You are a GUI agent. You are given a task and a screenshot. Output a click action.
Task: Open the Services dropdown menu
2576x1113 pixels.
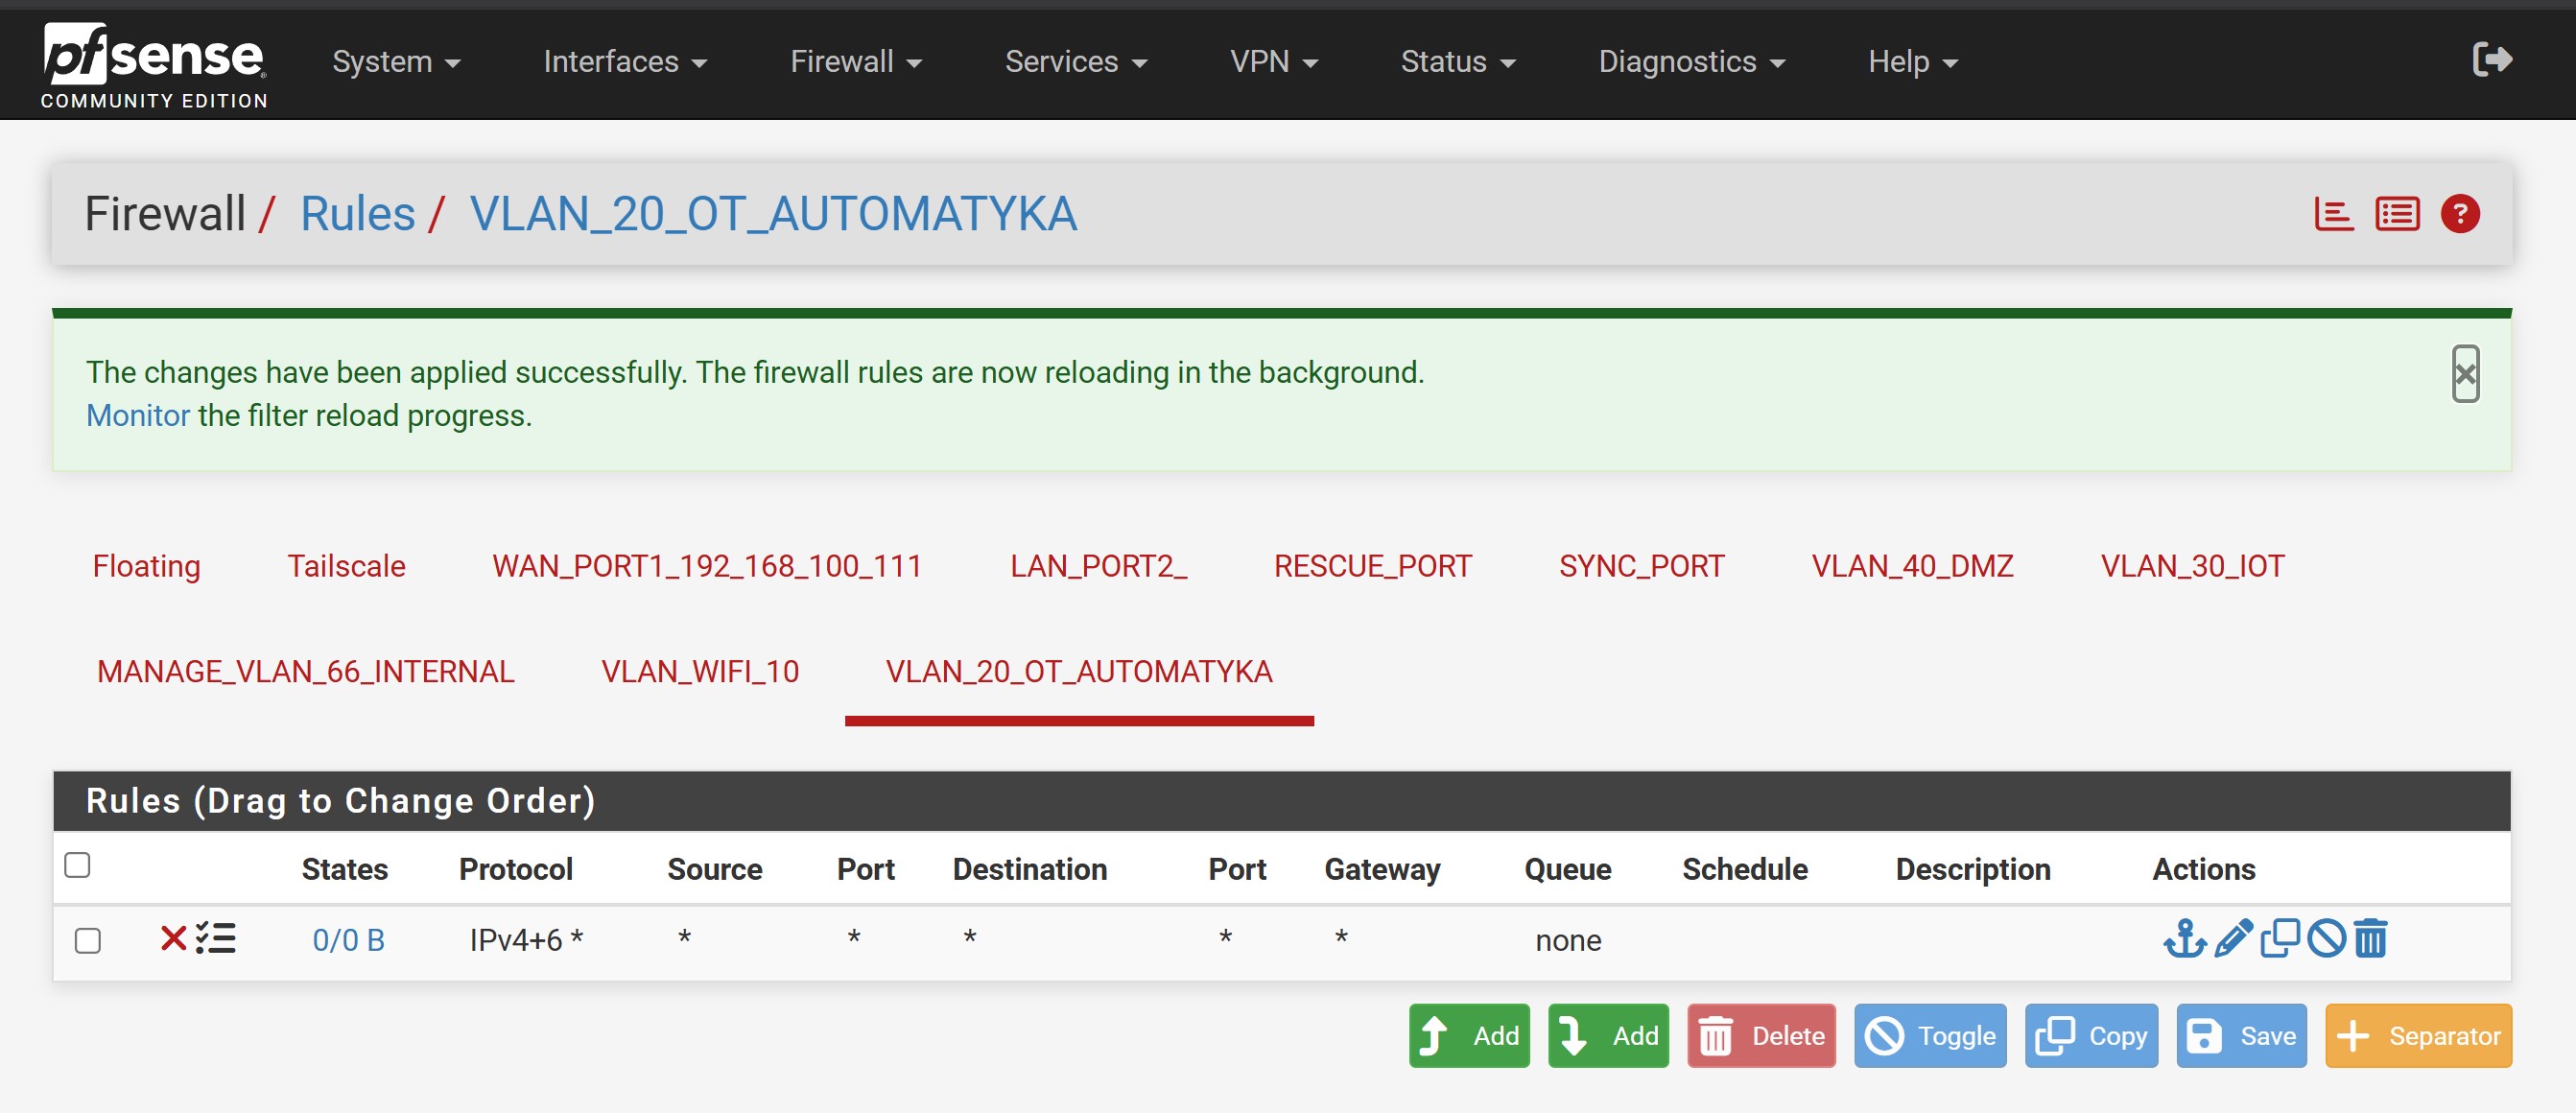click(1076, 62)
